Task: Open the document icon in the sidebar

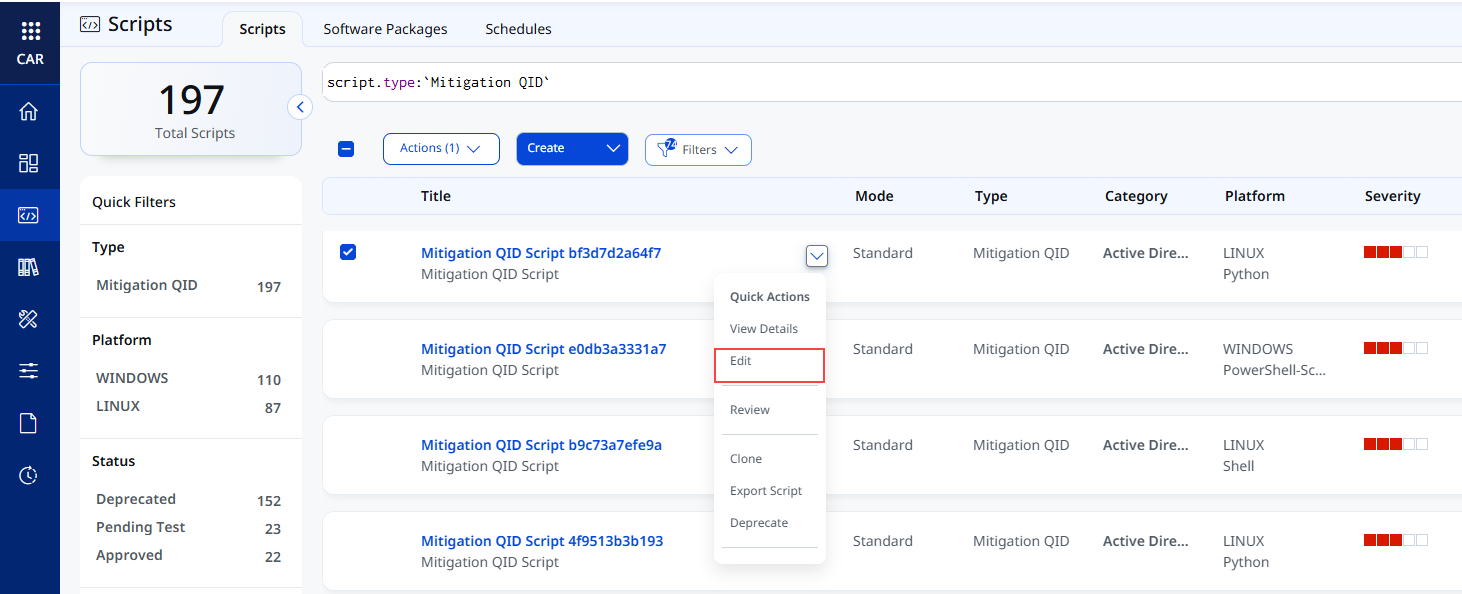Action: click(x=29, y=423)
